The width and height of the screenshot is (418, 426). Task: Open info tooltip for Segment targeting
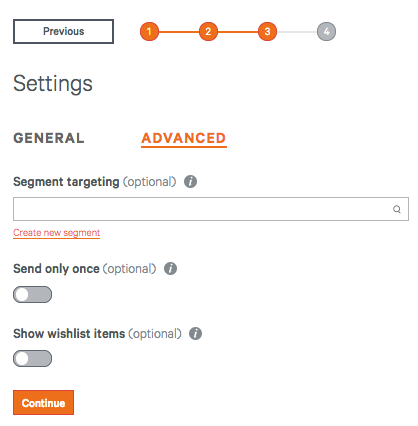[x=190, y=182]
